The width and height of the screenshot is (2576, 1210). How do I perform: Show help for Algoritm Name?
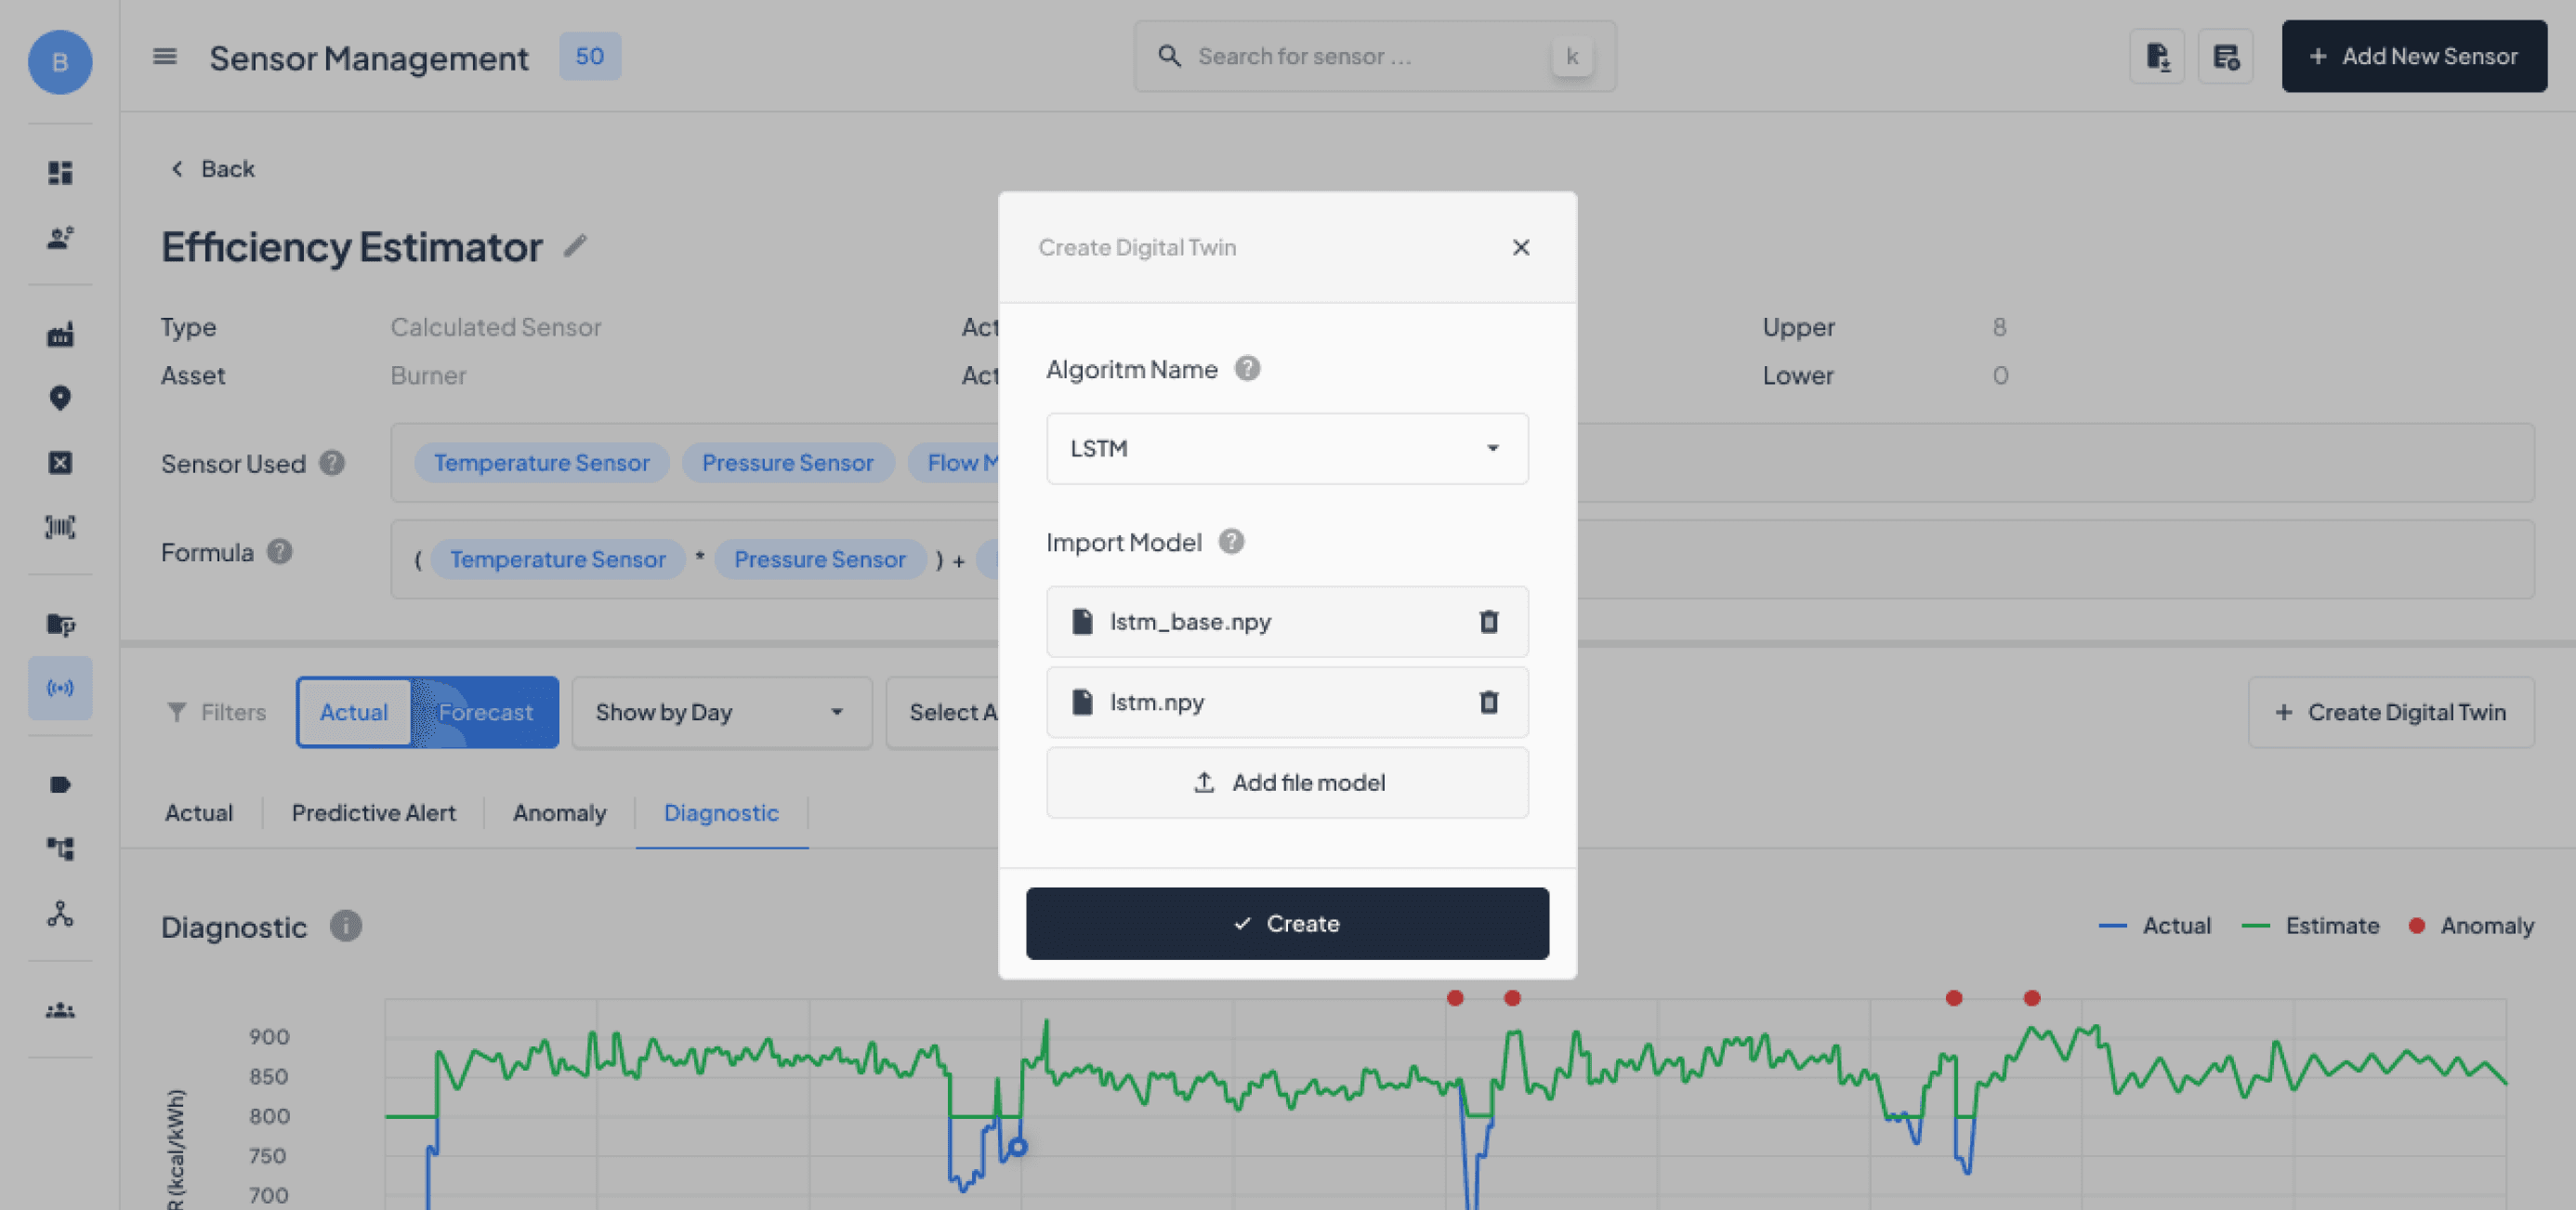tap(1247, 369)
